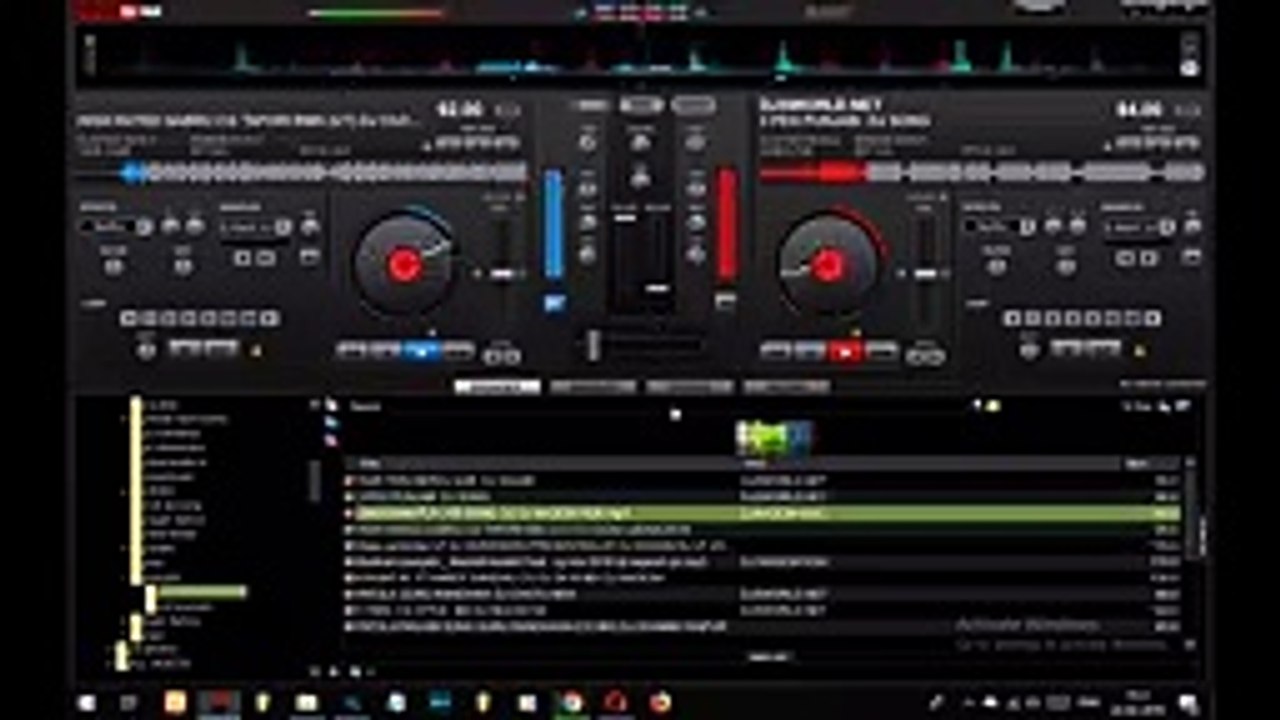
Task: Select the highlighted first browser panel tab
Action: pyautogui.click(x=497, y=387)
